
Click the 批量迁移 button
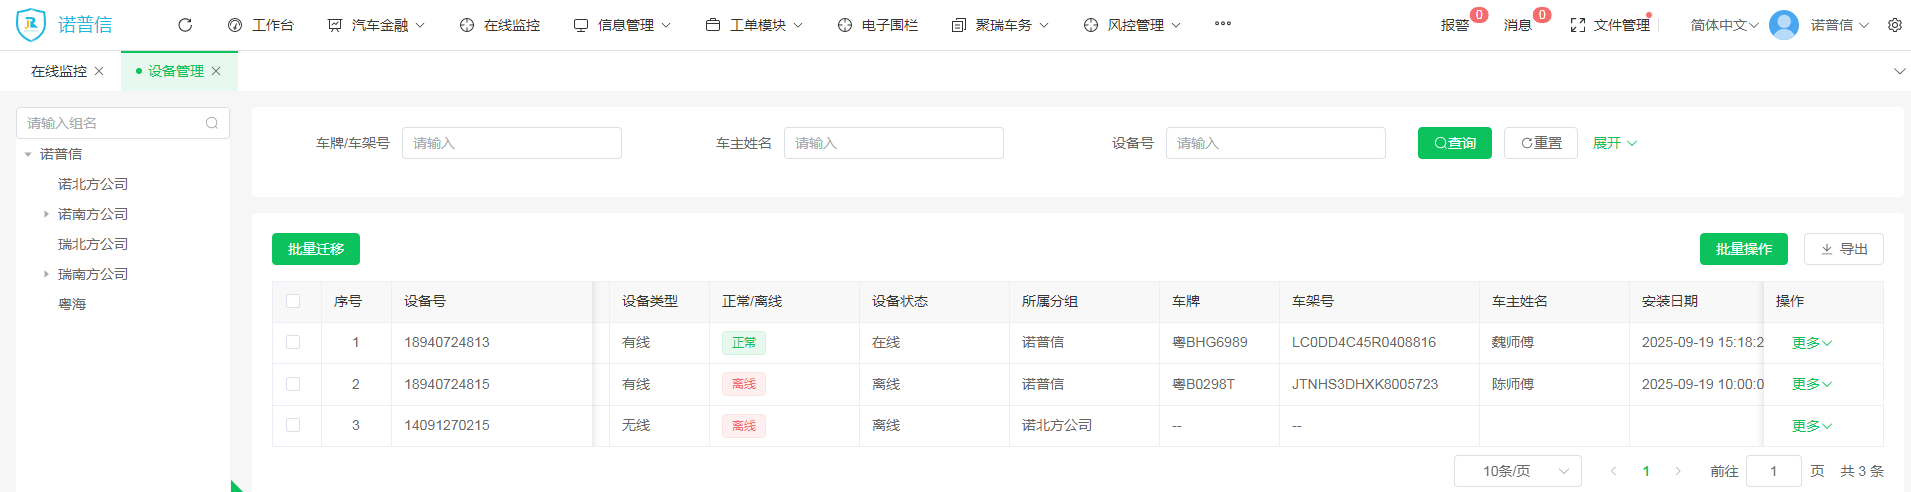click(x=316, y=249)
